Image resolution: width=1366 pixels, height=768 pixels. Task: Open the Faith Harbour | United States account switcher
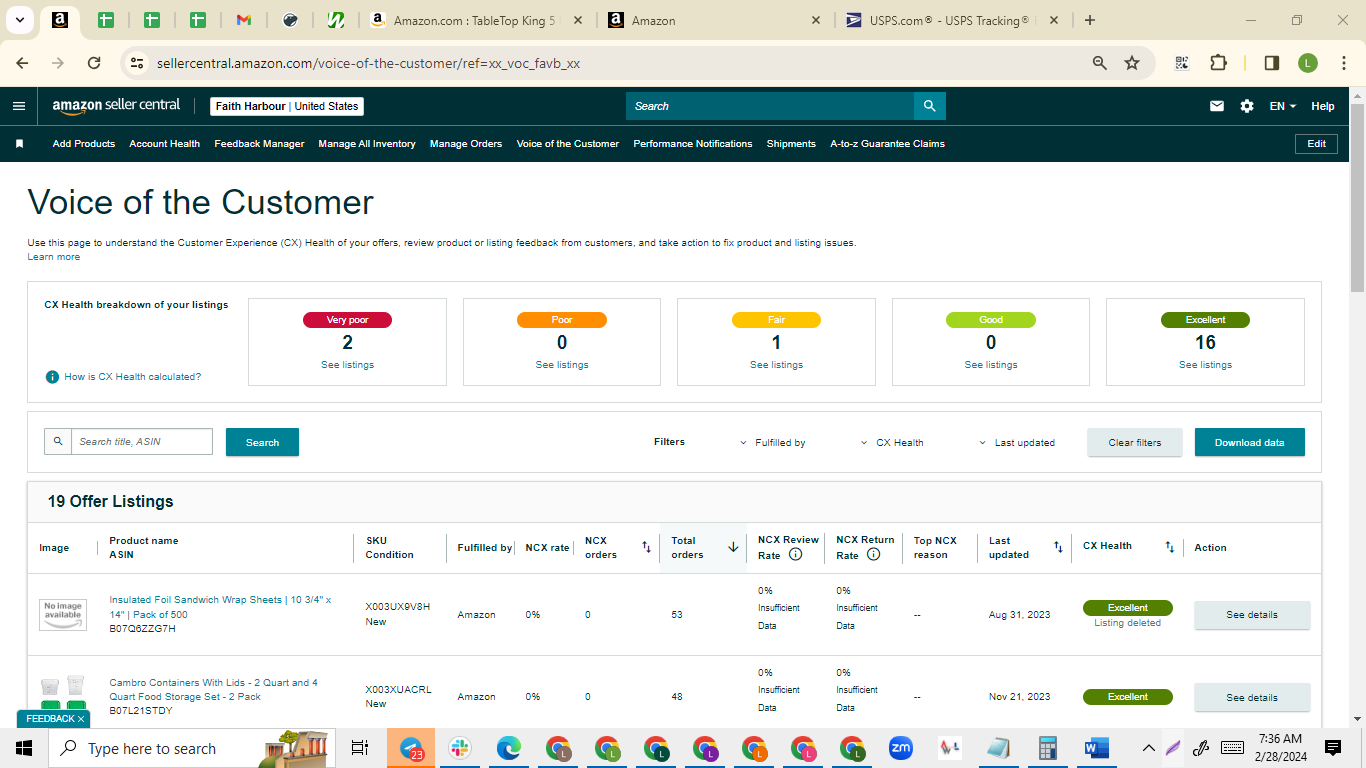coord(287,106)
